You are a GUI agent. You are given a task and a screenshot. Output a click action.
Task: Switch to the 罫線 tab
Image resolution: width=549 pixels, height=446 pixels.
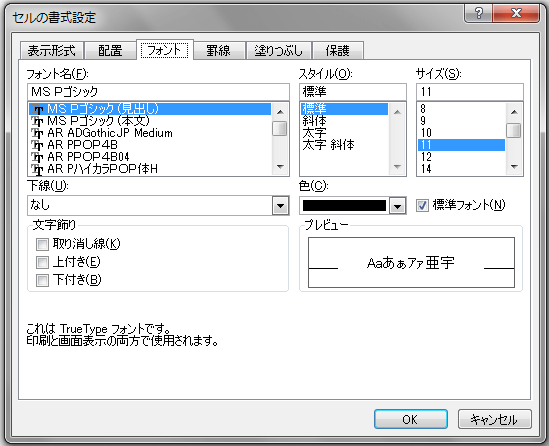[218, 51]
